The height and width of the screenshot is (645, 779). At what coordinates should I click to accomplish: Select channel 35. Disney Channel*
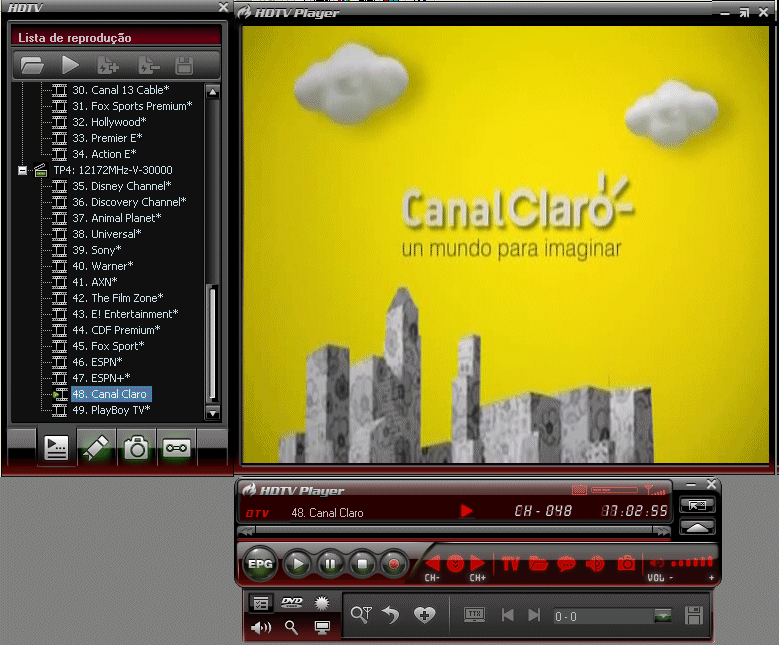click(122, 186)
